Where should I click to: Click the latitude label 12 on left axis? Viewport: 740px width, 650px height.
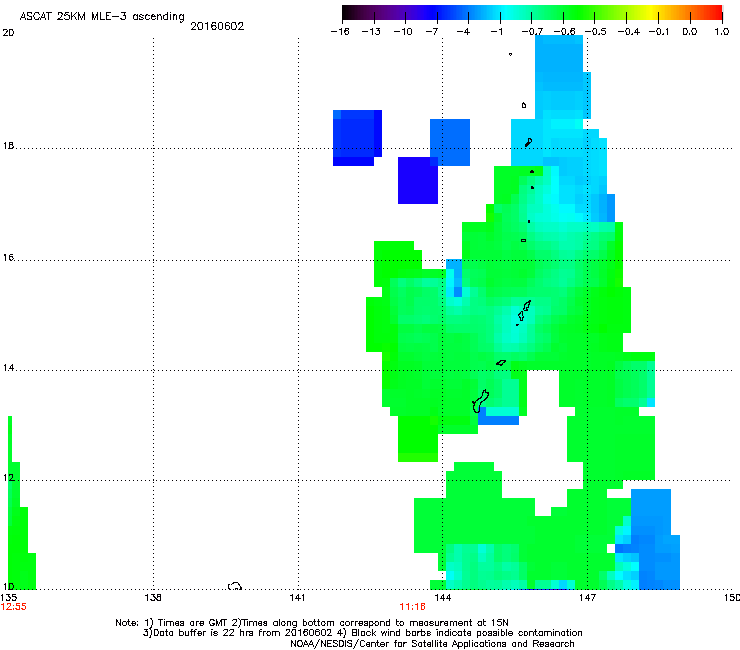click(x=8, y=478)
